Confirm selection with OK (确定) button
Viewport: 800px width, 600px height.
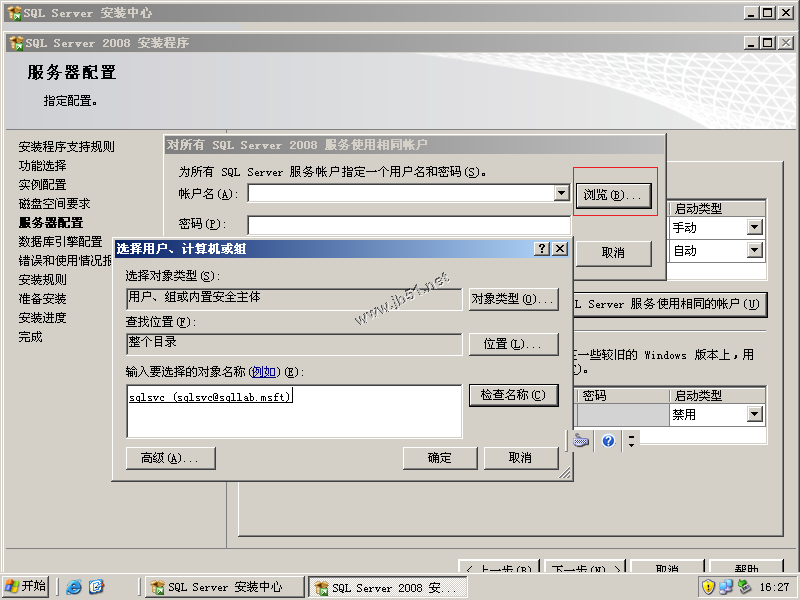440,458
